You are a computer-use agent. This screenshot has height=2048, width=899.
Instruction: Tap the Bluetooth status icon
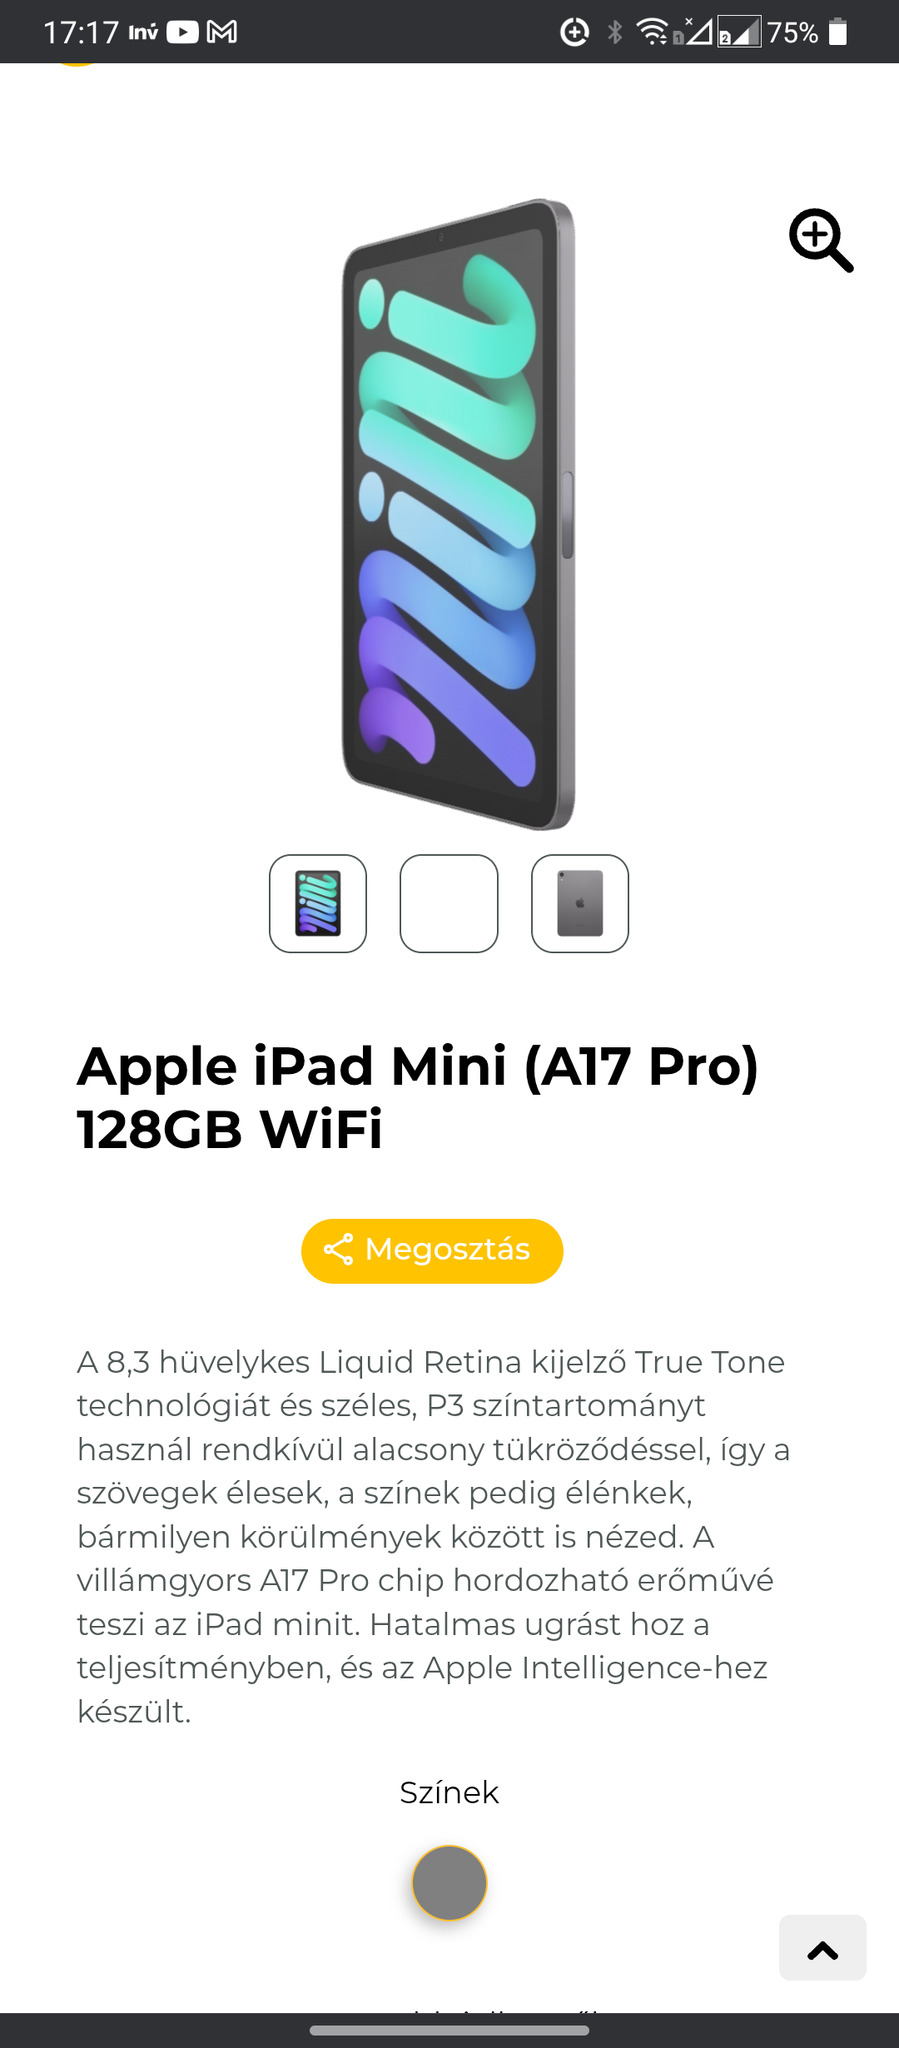[x=615, y=32]
